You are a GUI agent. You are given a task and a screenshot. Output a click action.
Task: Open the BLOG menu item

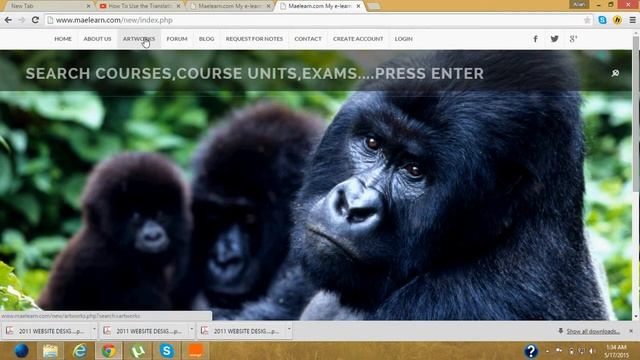(207, 39)
